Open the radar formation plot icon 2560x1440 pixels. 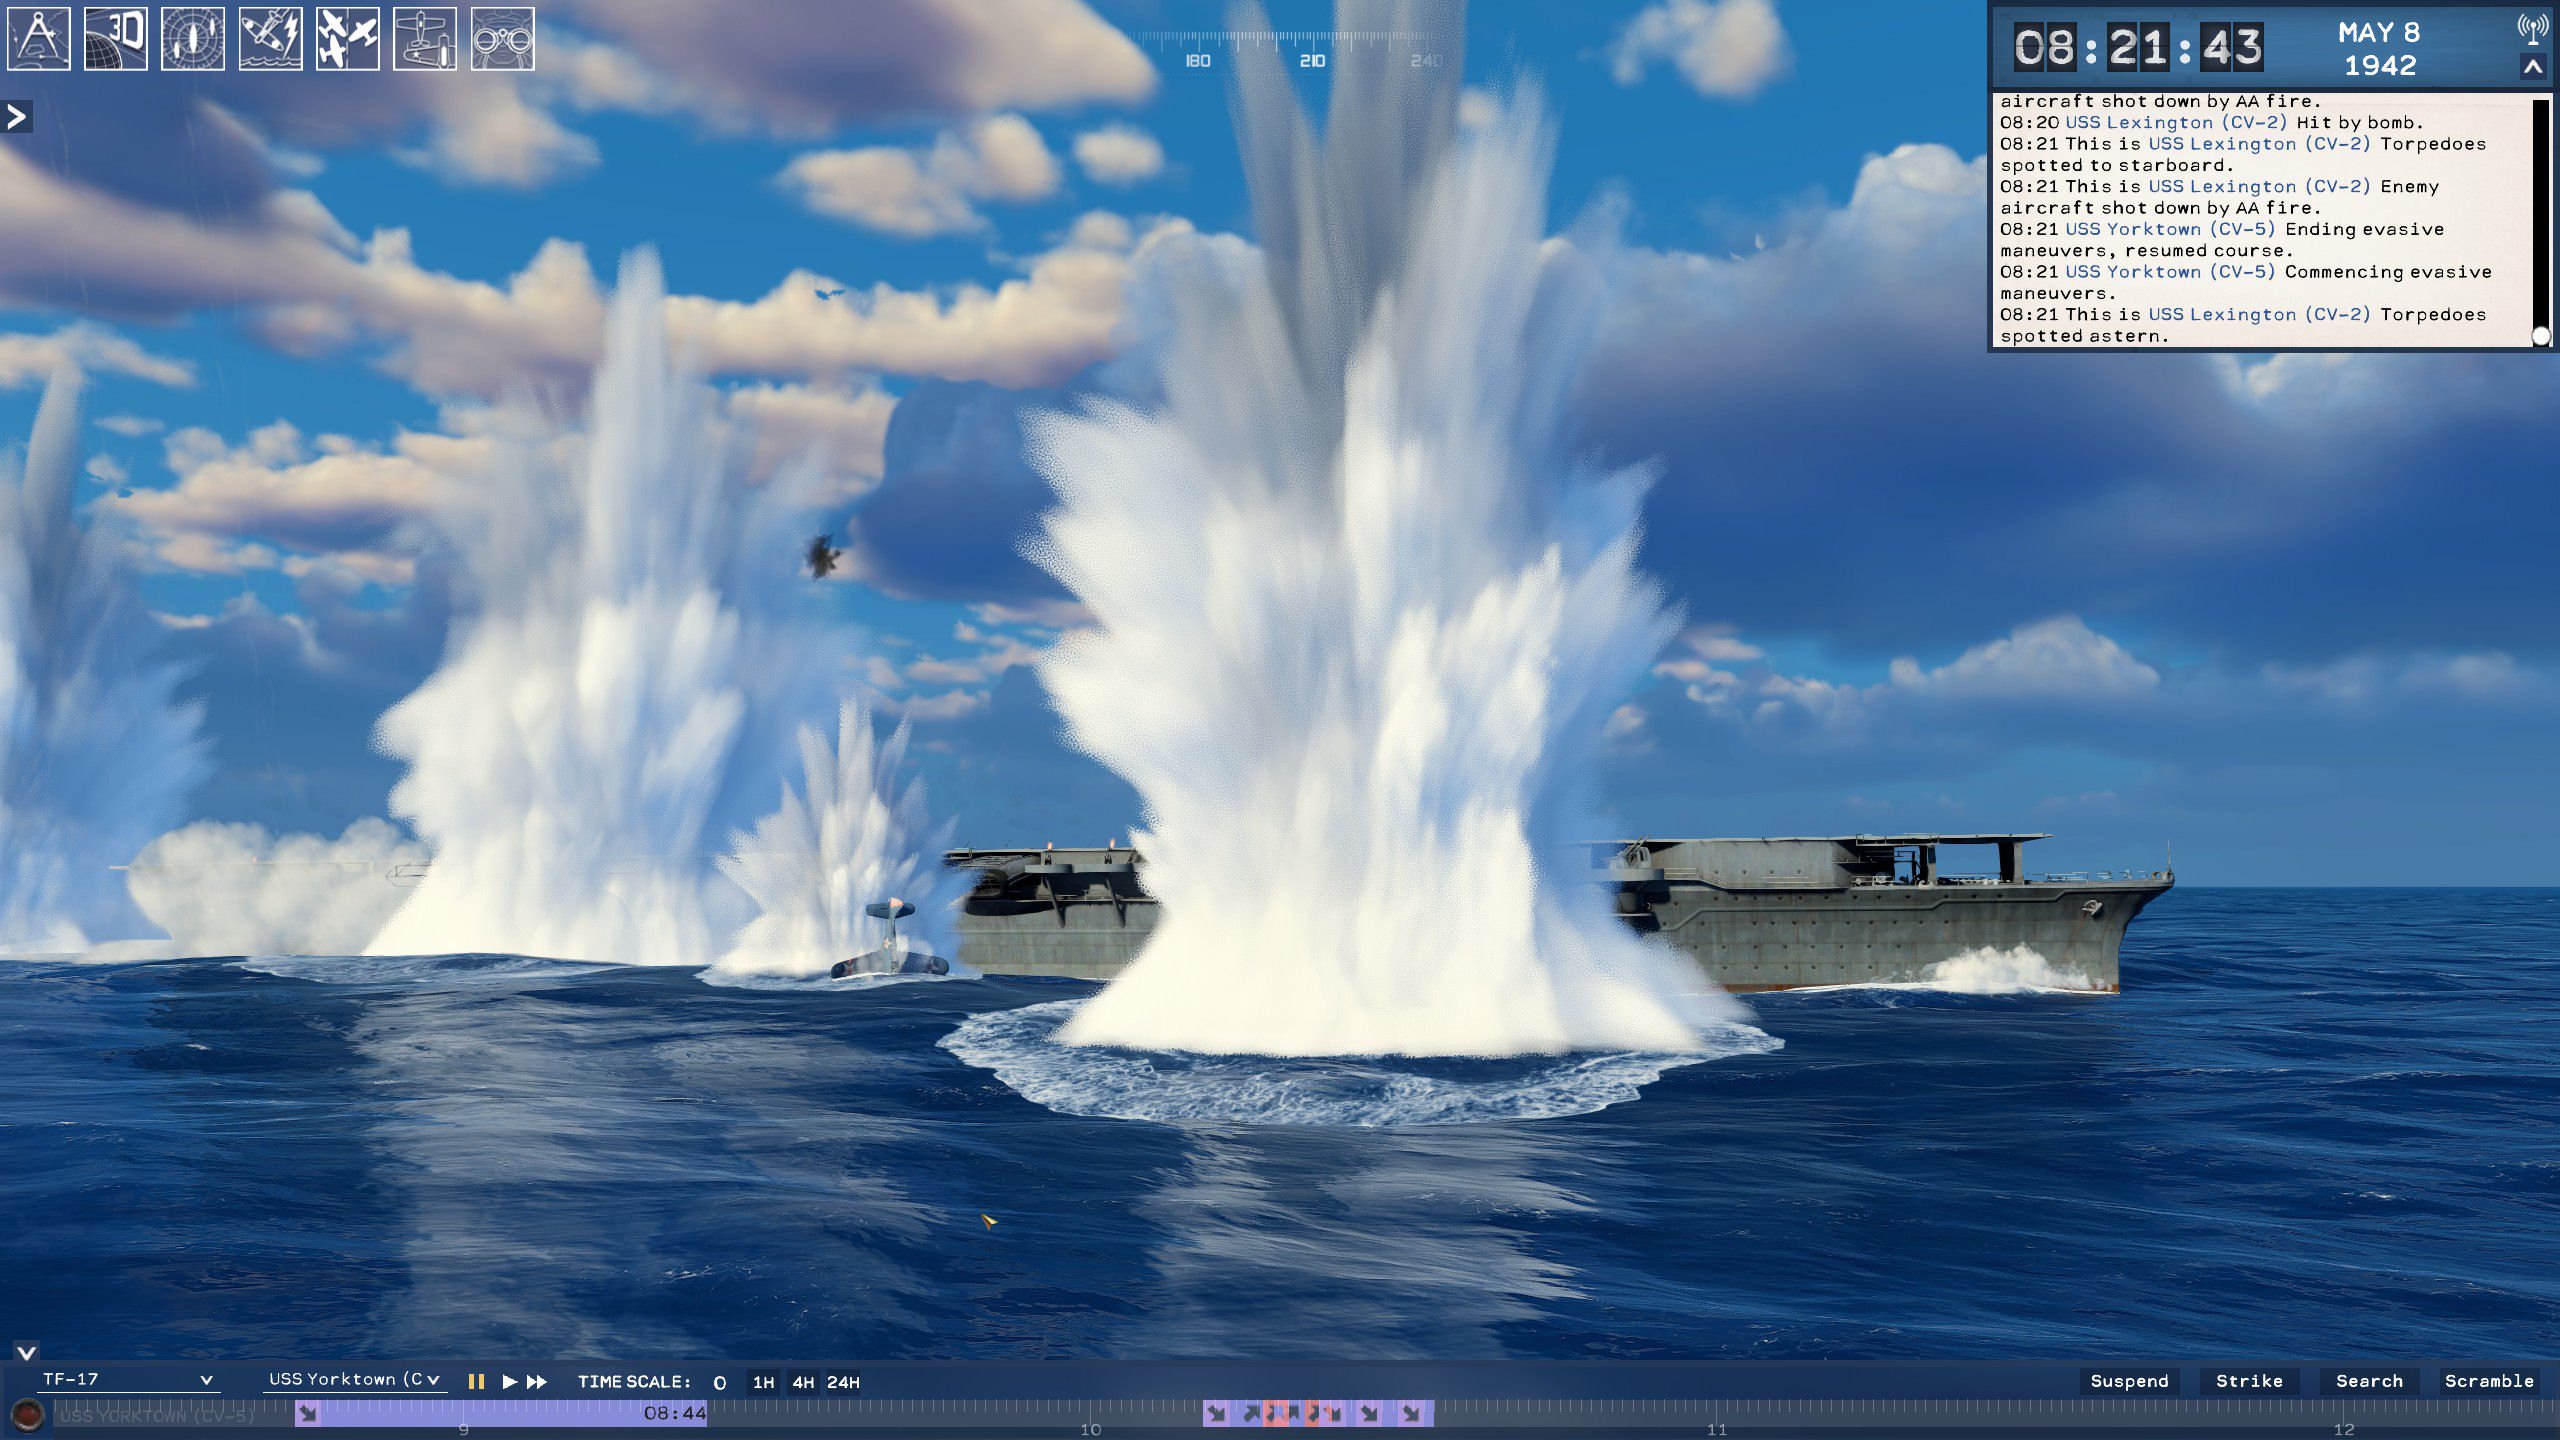pyautogui.click(x=193, y=39)
